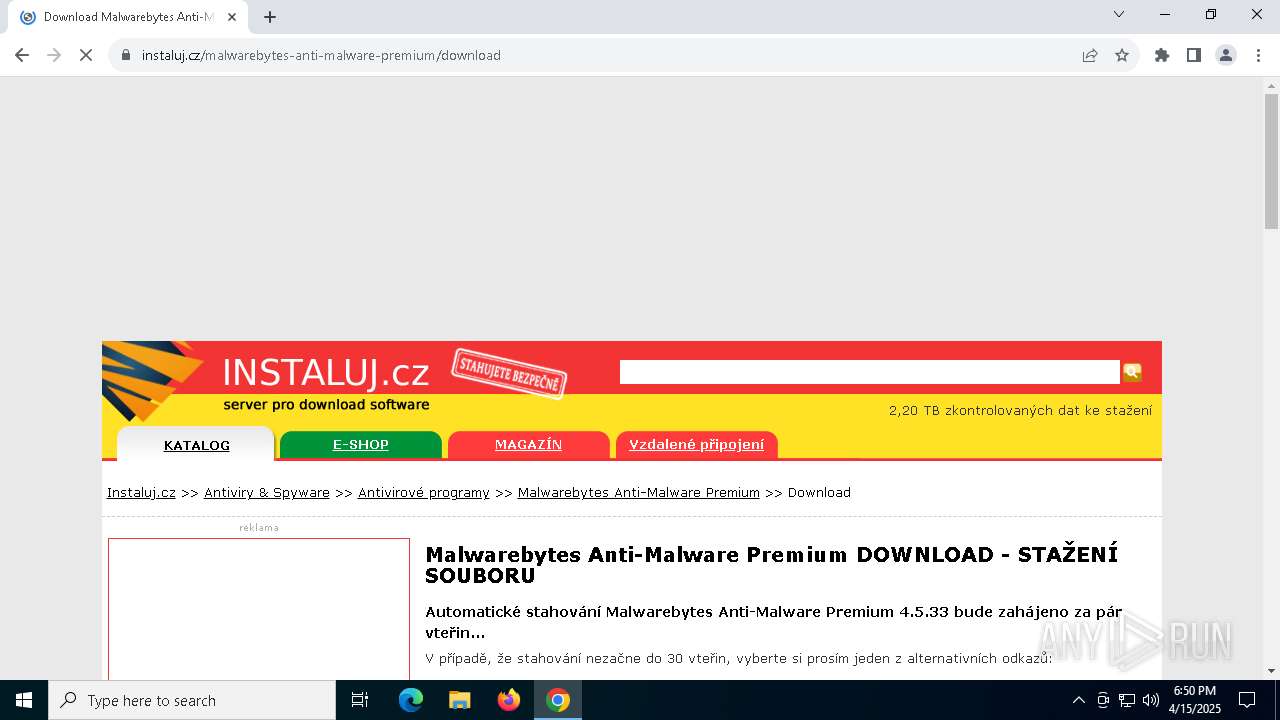This screenshot has height=720, width=1280.
Task: Click the site search magnifier button
Action: pos(1132,372)
